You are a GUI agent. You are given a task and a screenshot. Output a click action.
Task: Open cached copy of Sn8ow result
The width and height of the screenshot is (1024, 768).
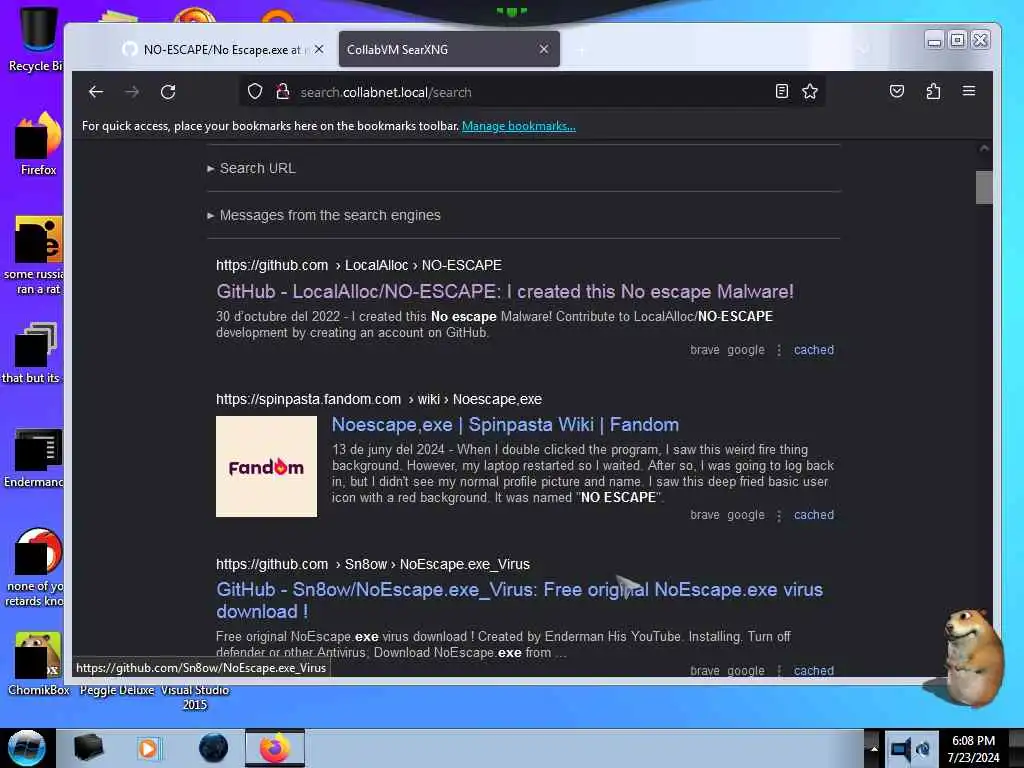pos(813,671)
